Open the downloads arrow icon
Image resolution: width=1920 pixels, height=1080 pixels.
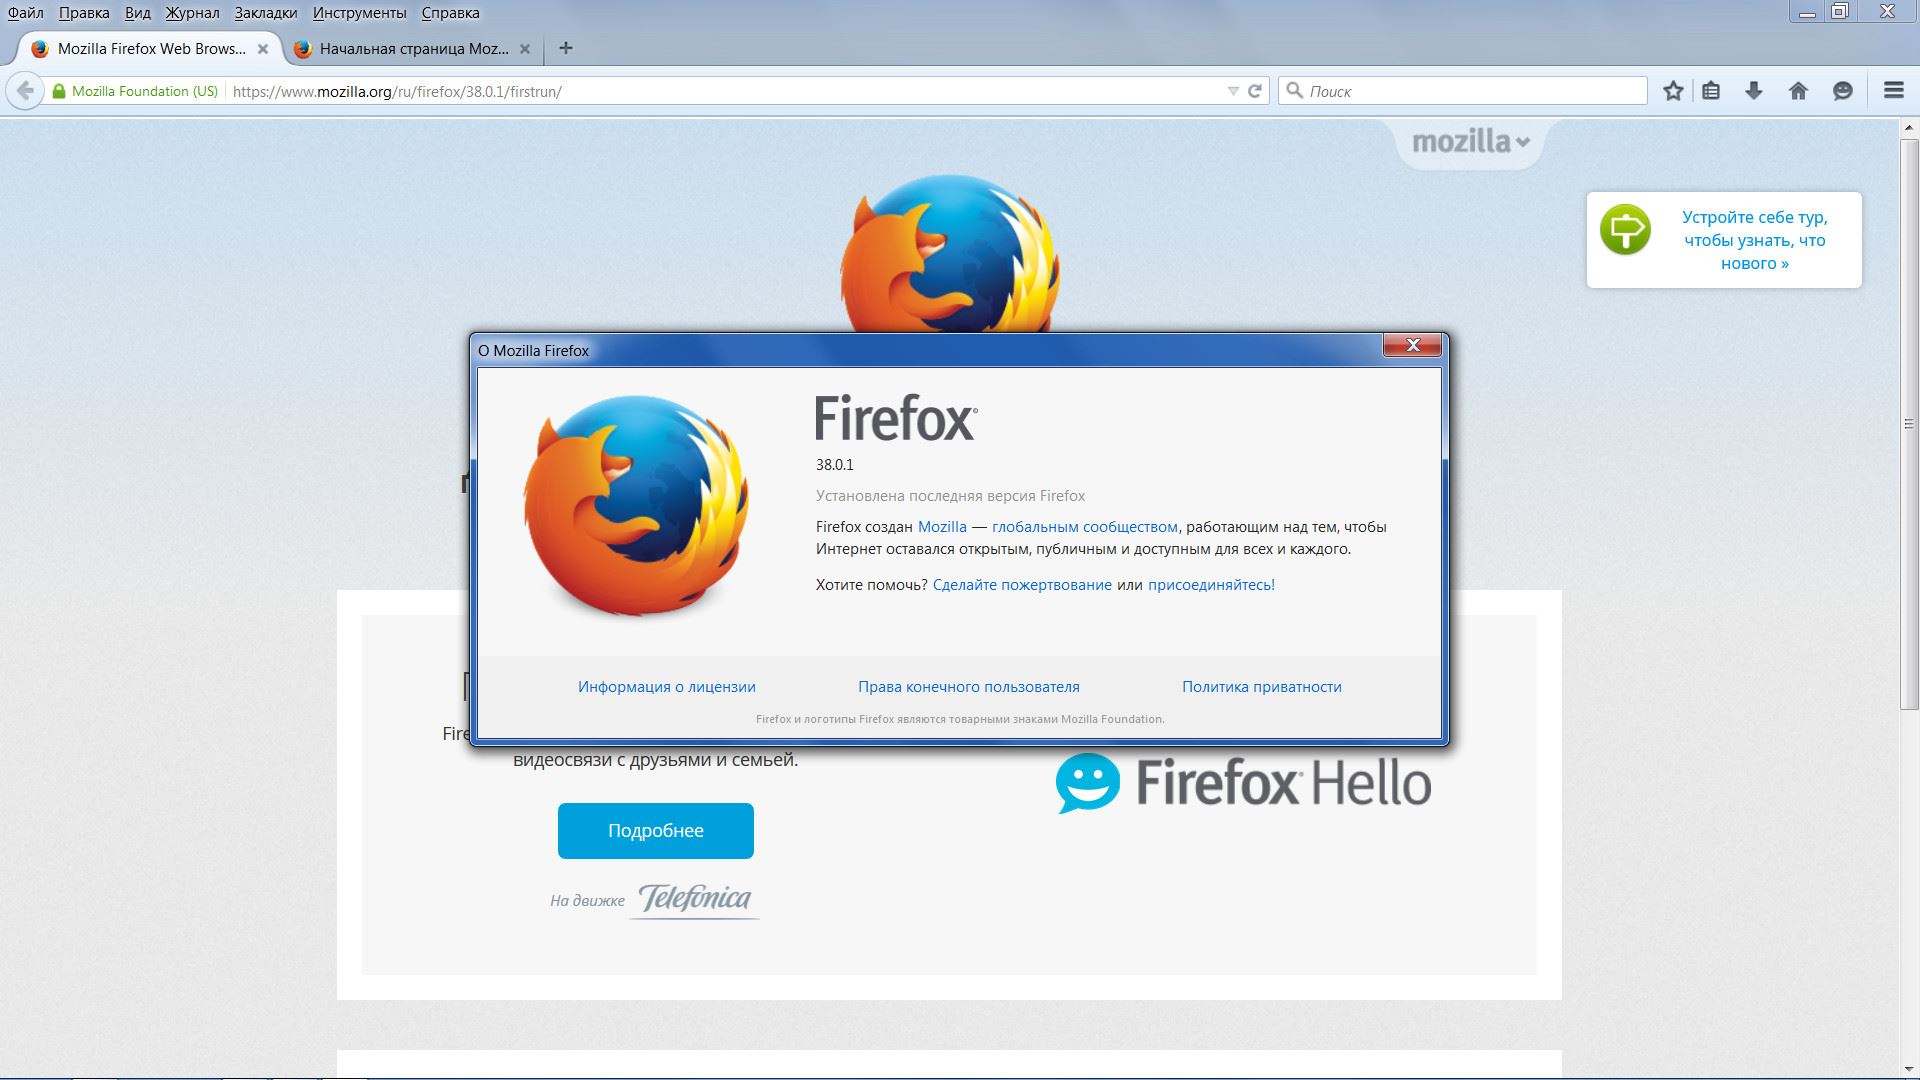click(x=1754, y=91)
